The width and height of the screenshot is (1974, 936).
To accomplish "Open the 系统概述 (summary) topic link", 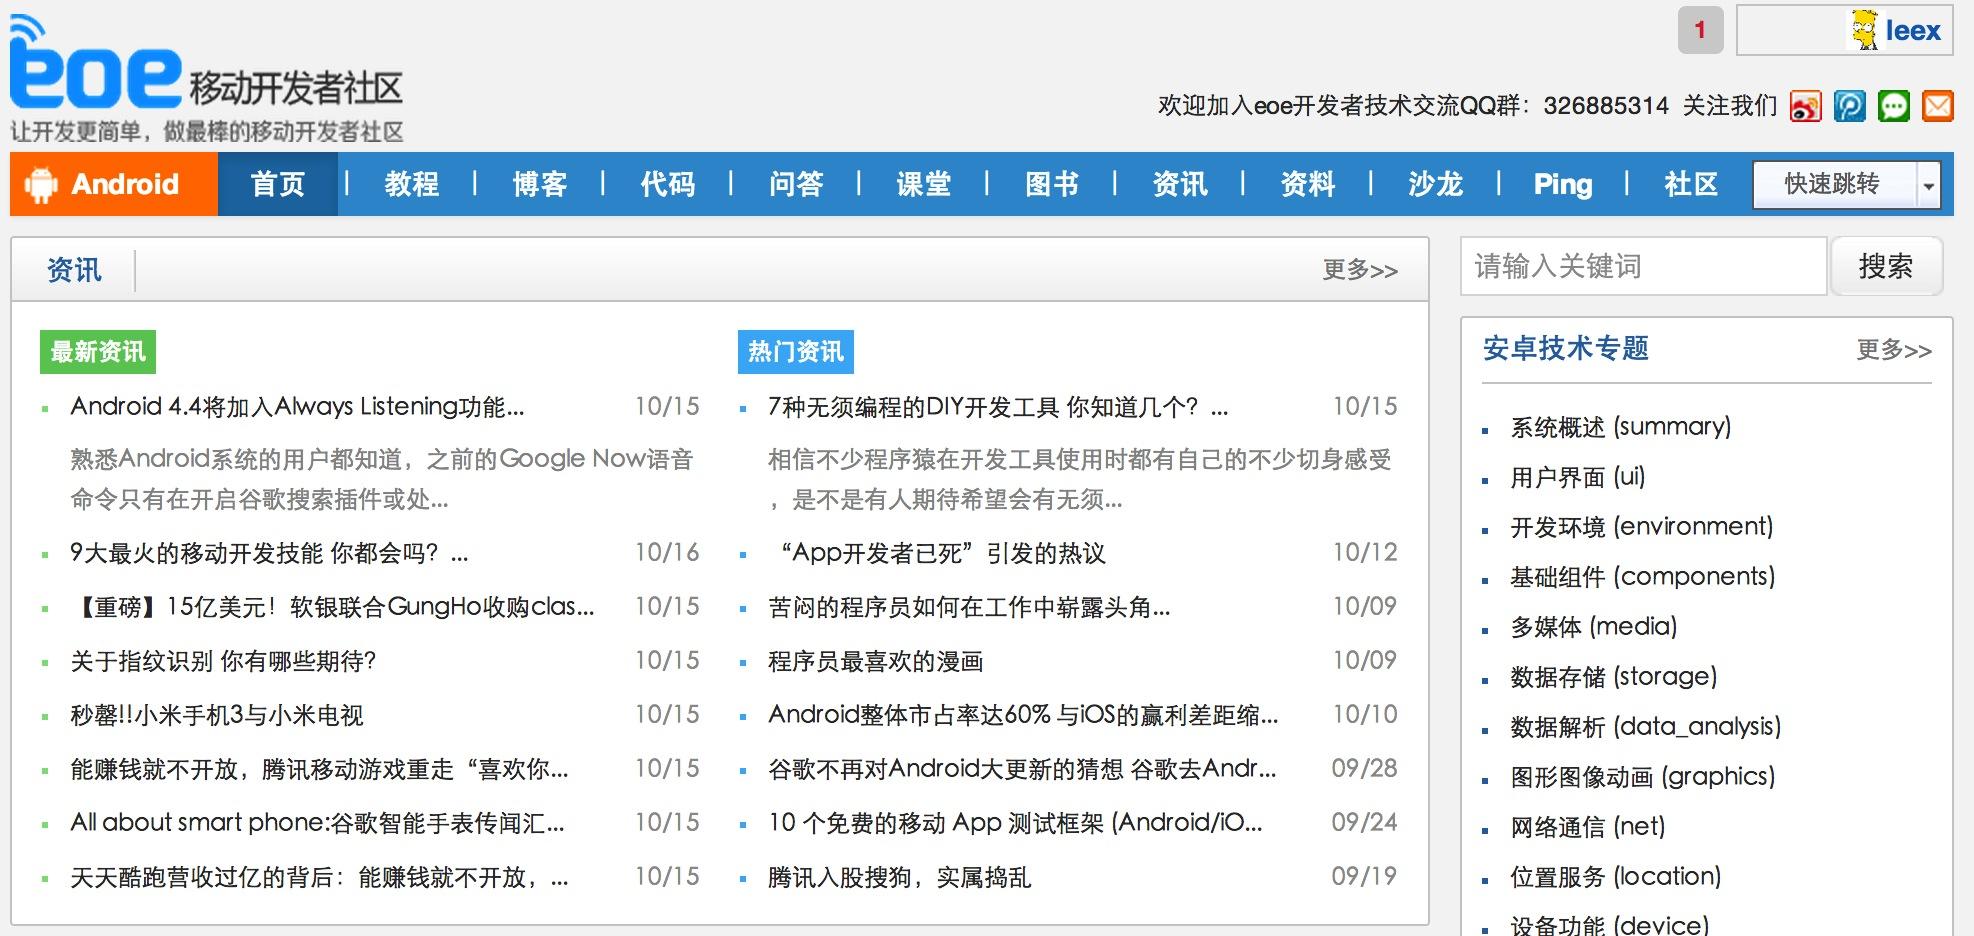I will pos(1620,426).
